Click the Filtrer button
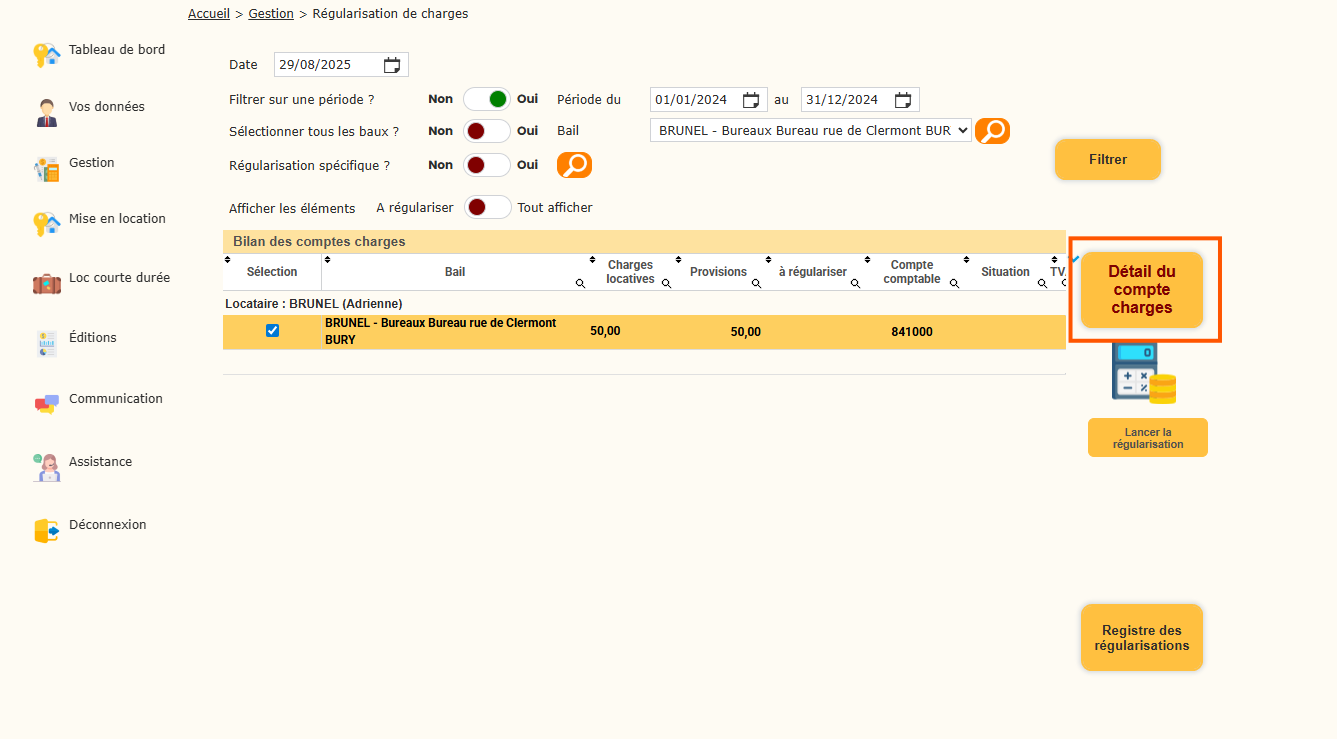1337x739 pixels. click(1107, 159)
